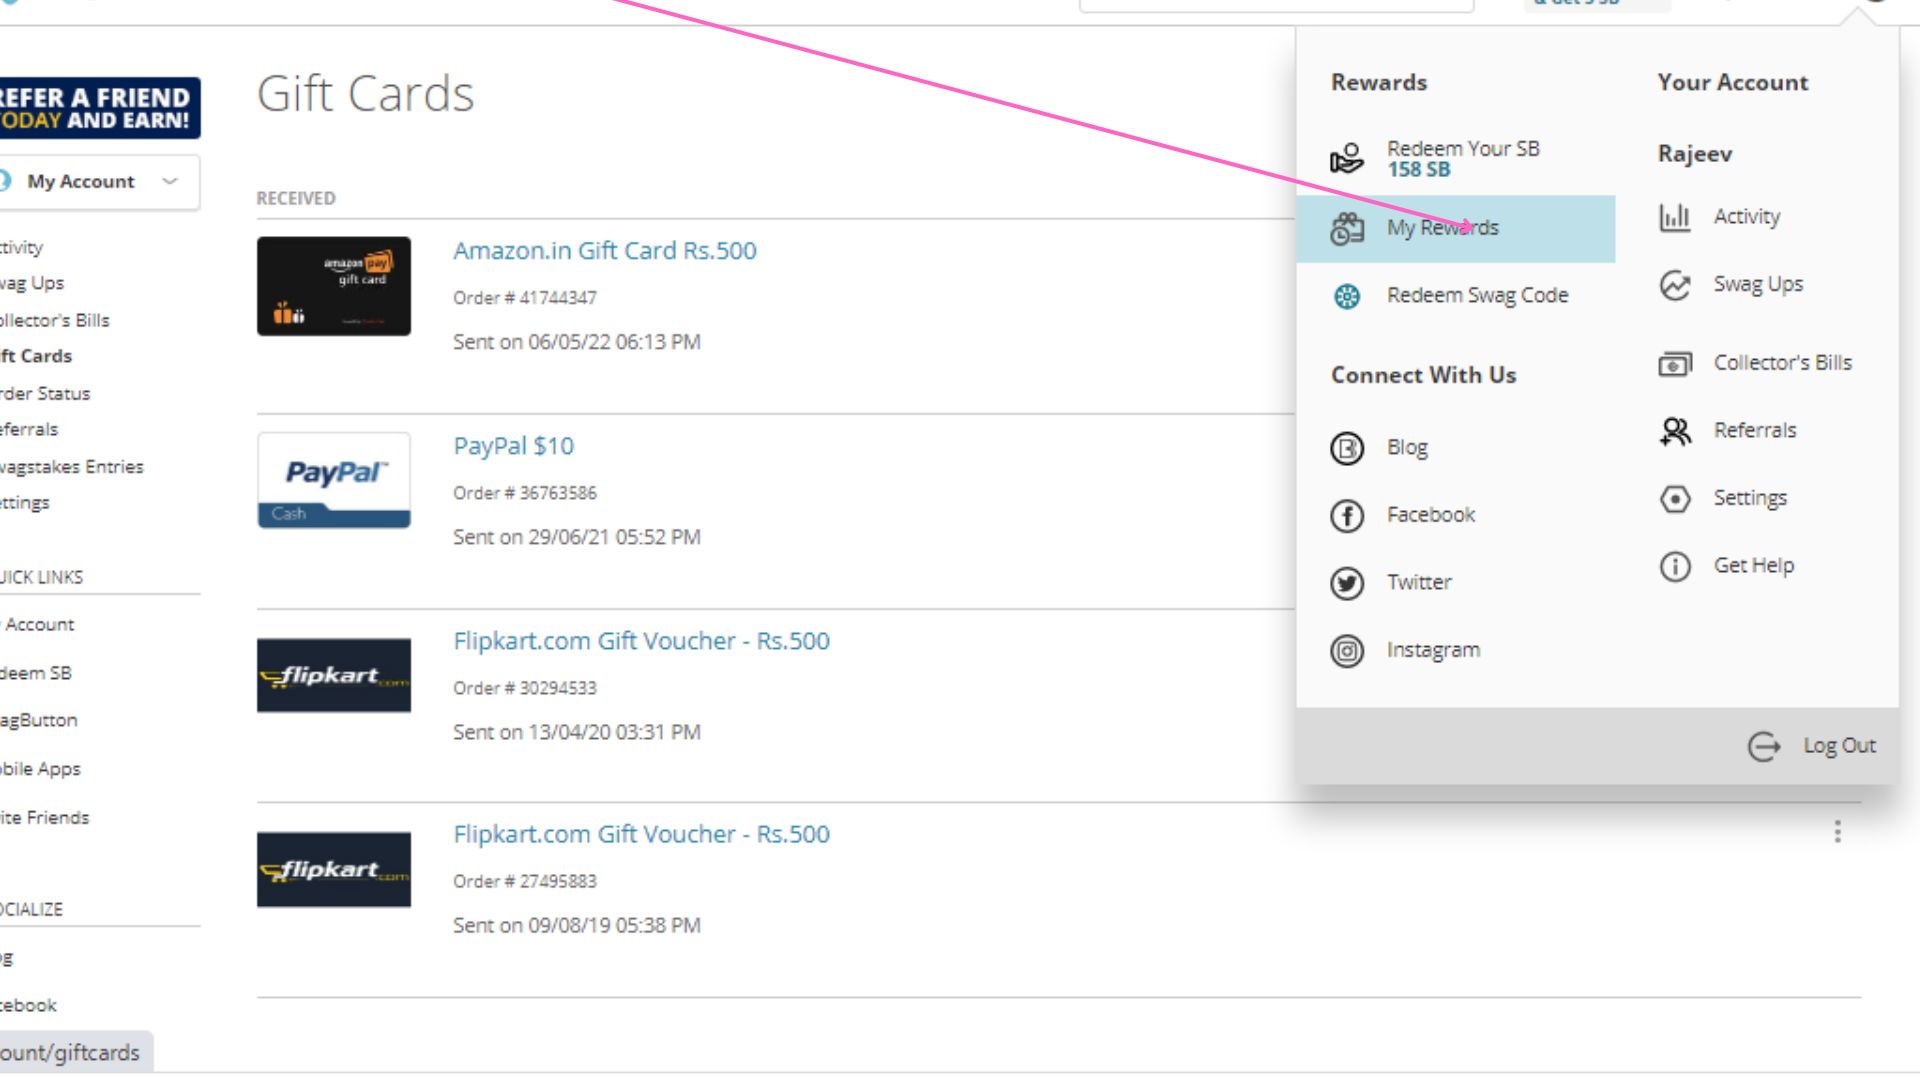Click the Collector's Bills money icon
This screenshot has width=1920, height=1080.
(1675, 363)
